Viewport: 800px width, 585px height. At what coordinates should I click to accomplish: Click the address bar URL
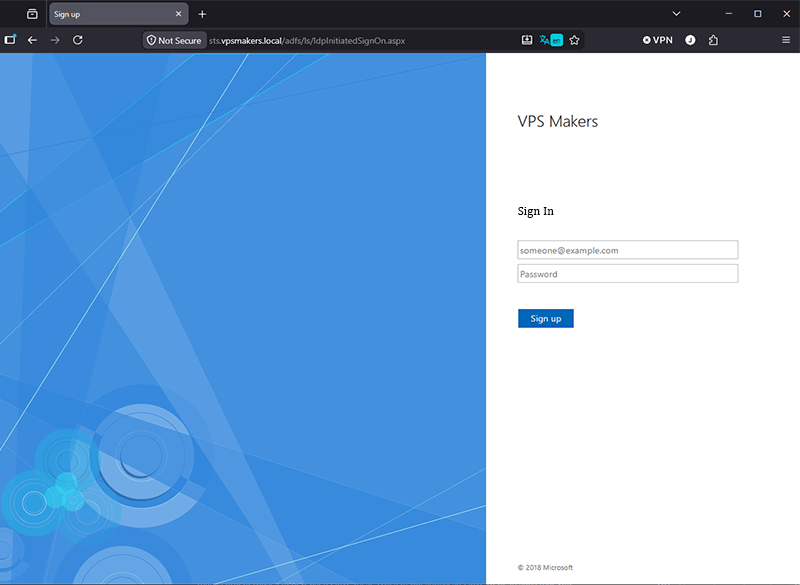[x=307, y=41]
